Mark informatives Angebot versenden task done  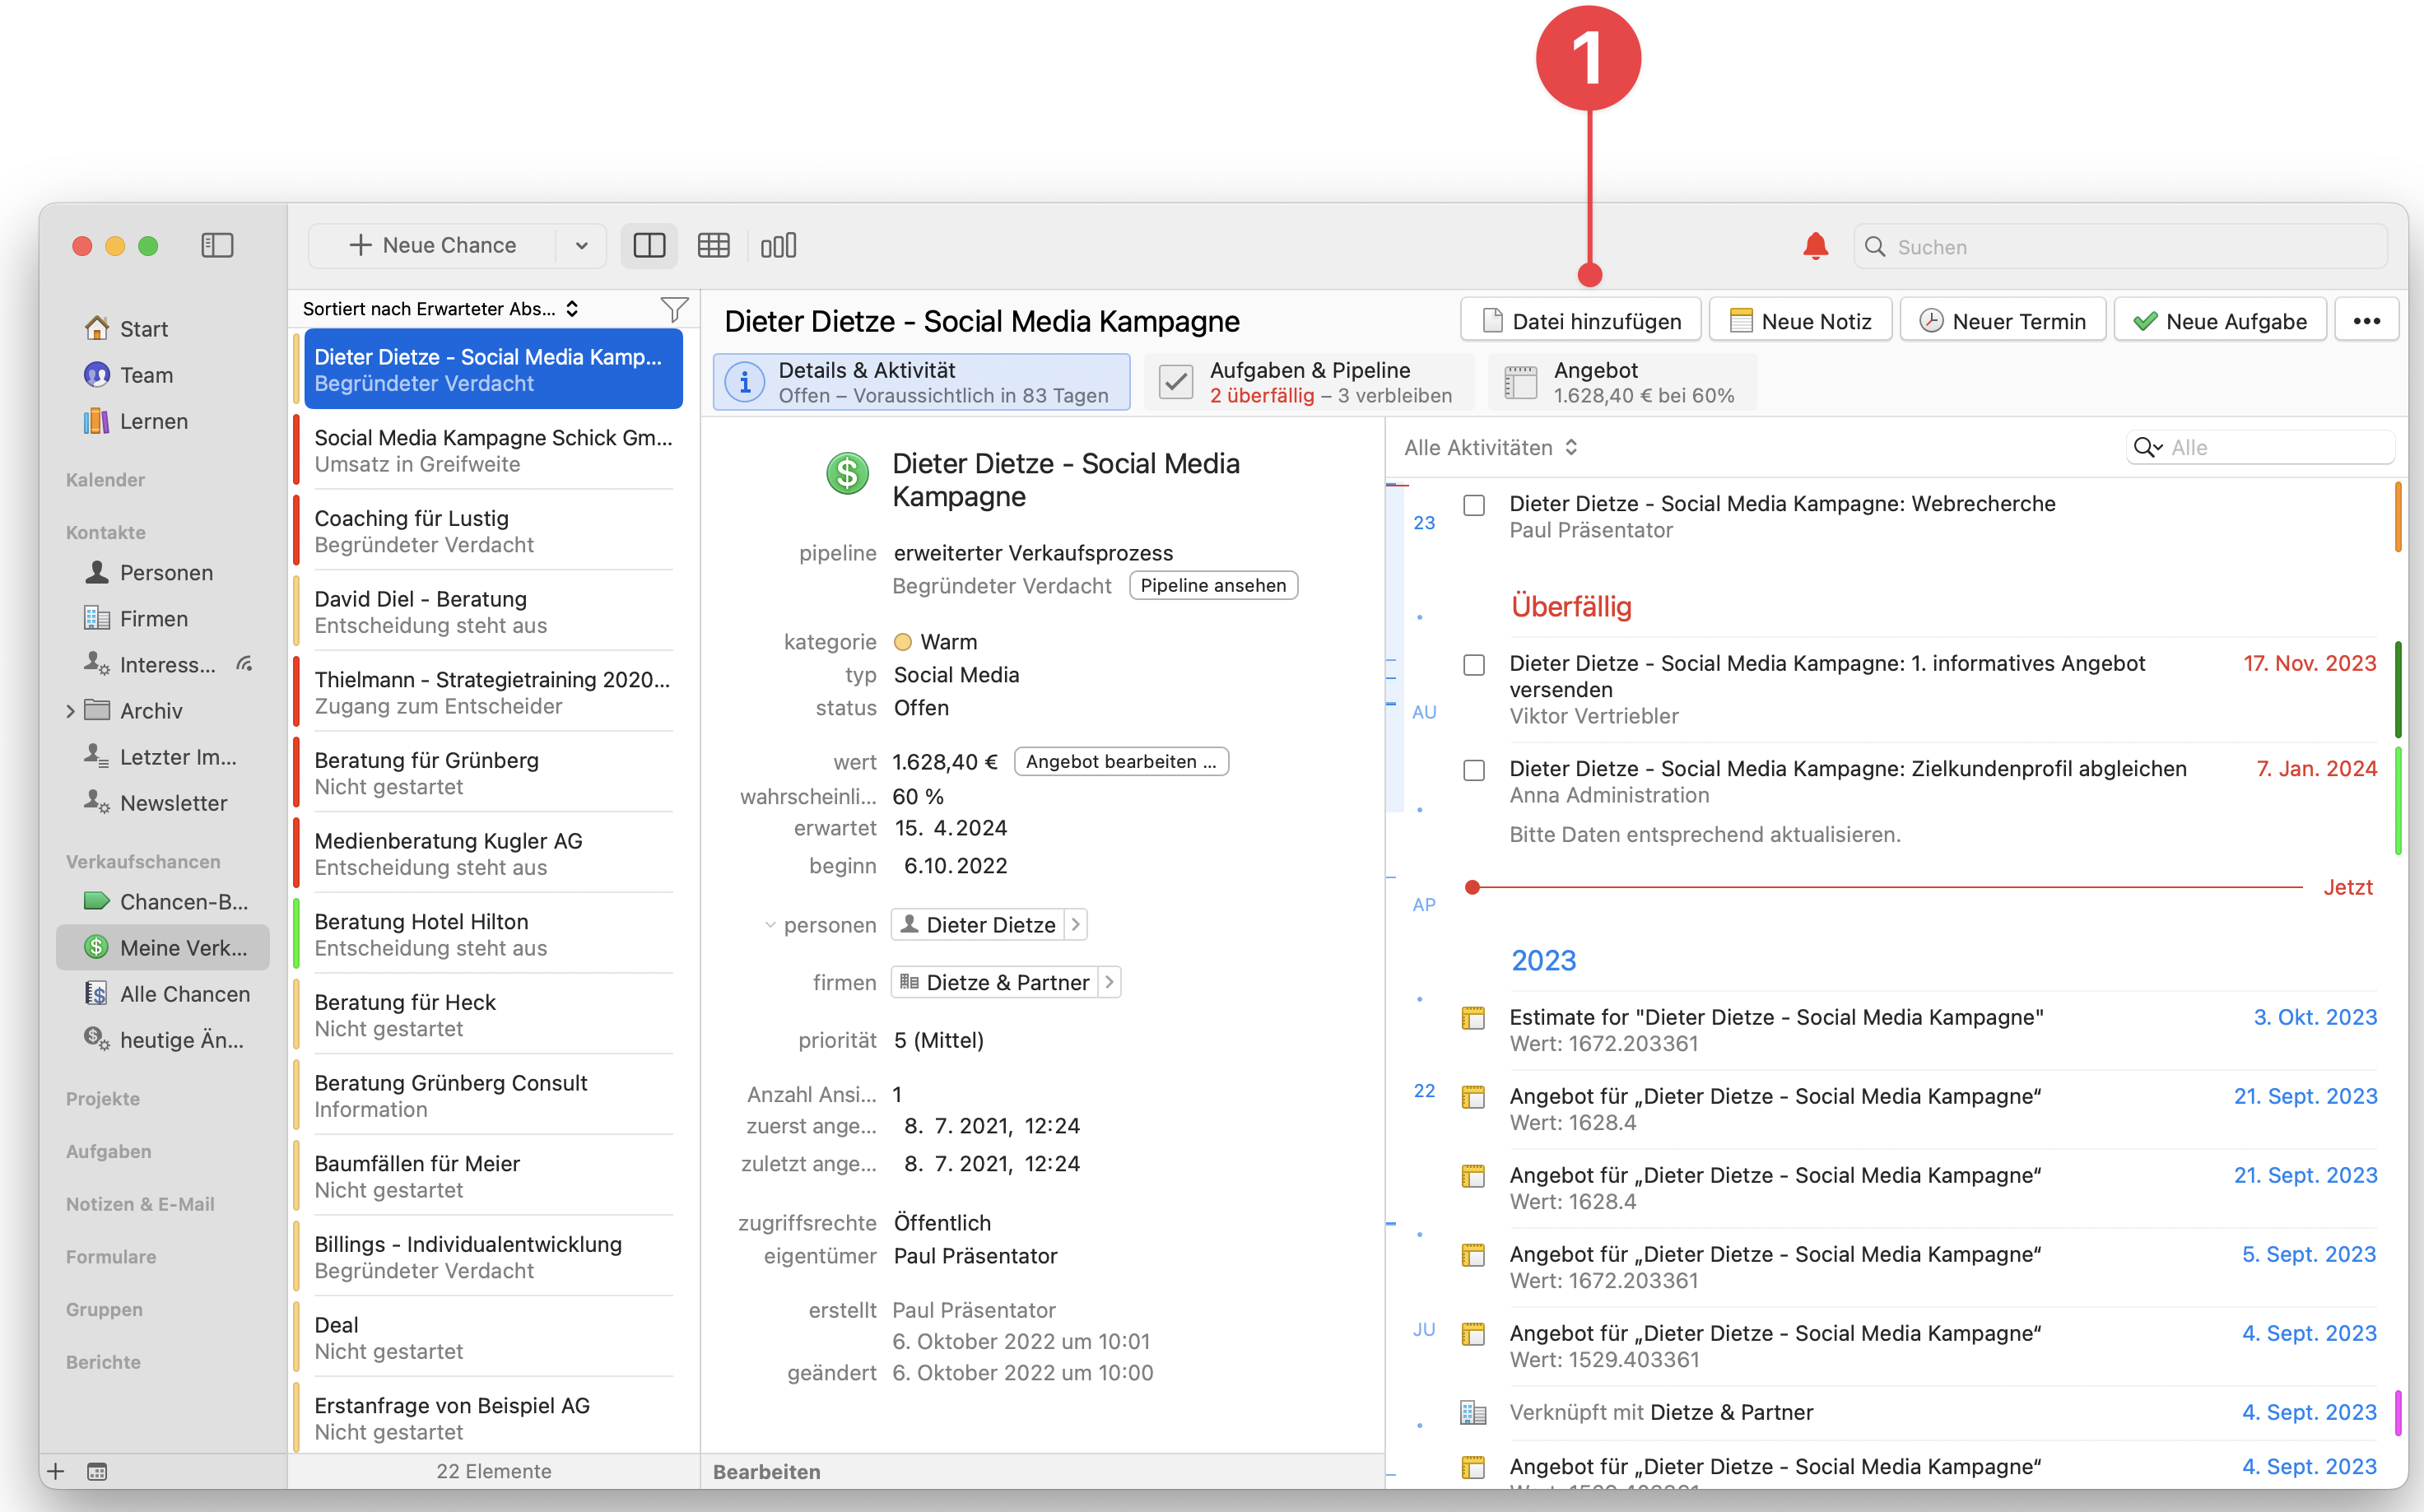coord(1474,665)
